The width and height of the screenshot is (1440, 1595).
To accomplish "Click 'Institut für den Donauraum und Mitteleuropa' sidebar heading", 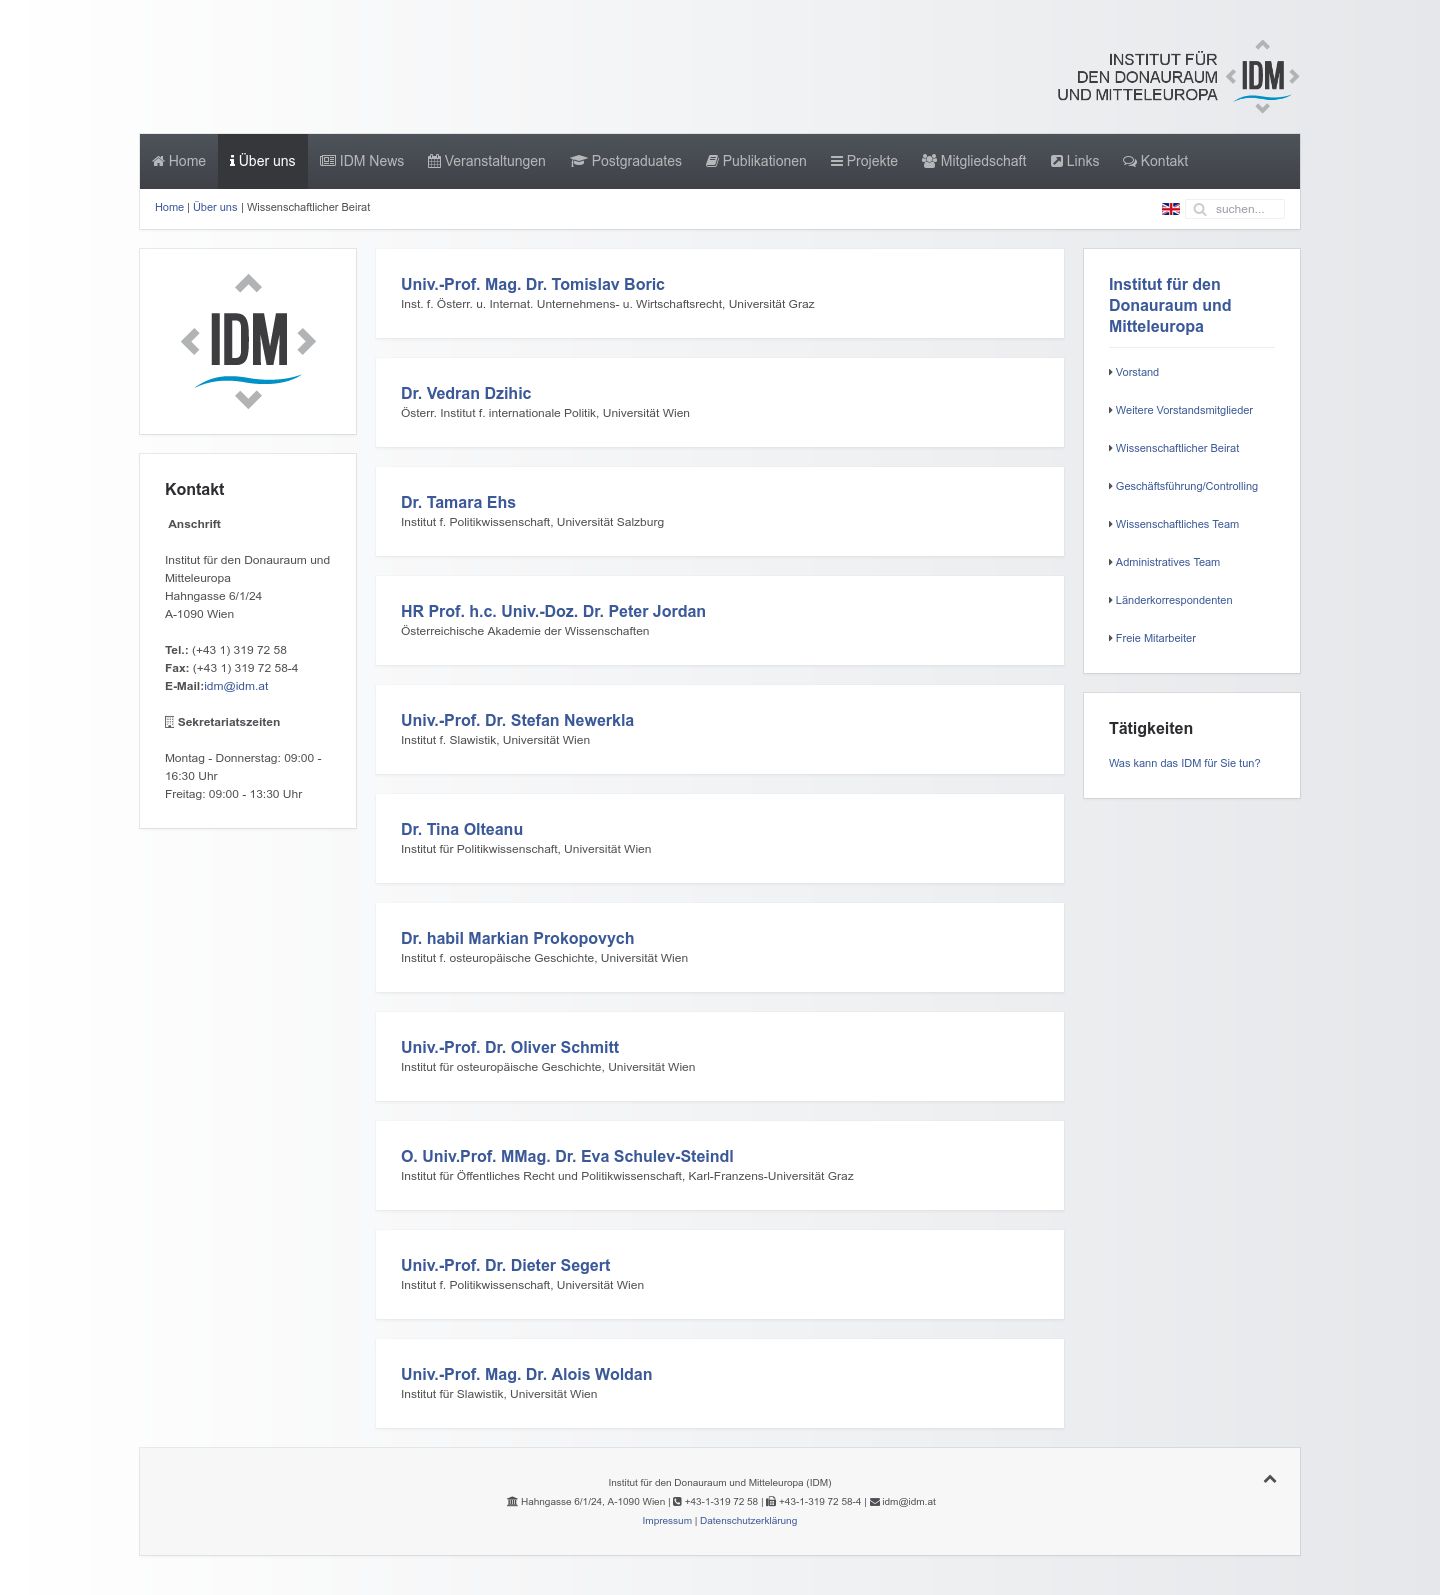I will (1170, 305).
